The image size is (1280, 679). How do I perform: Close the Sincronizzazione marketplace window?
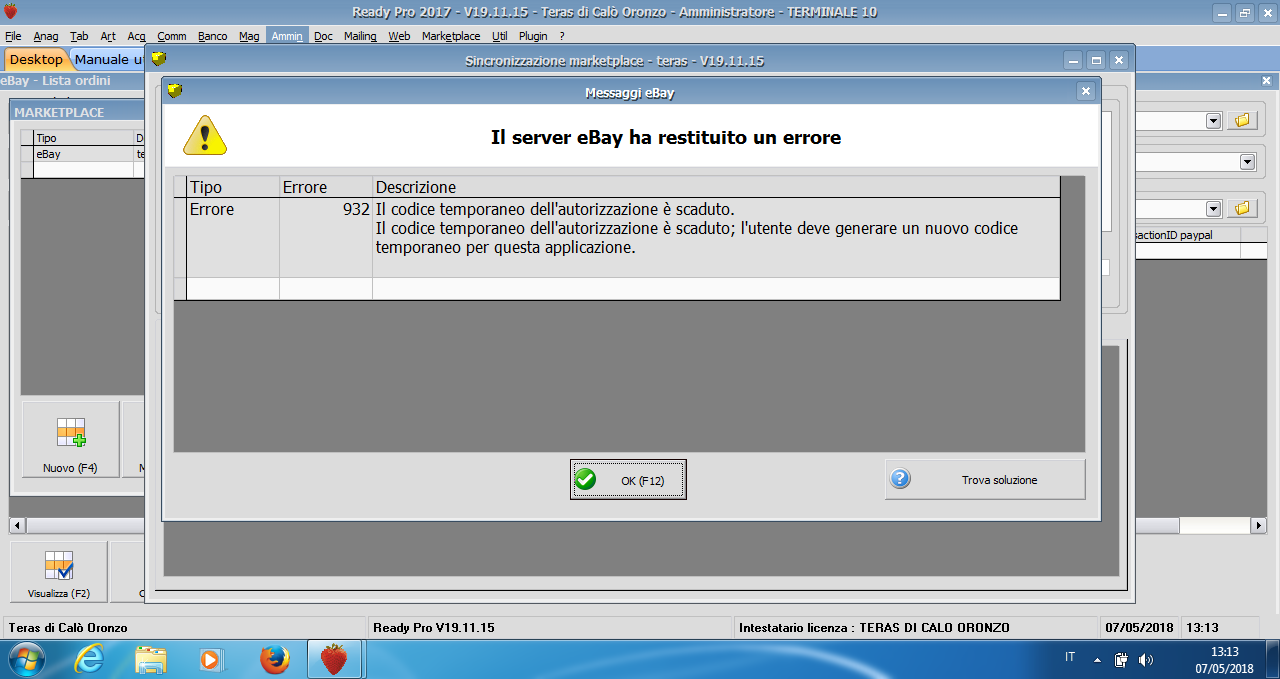coord(1119,60)
